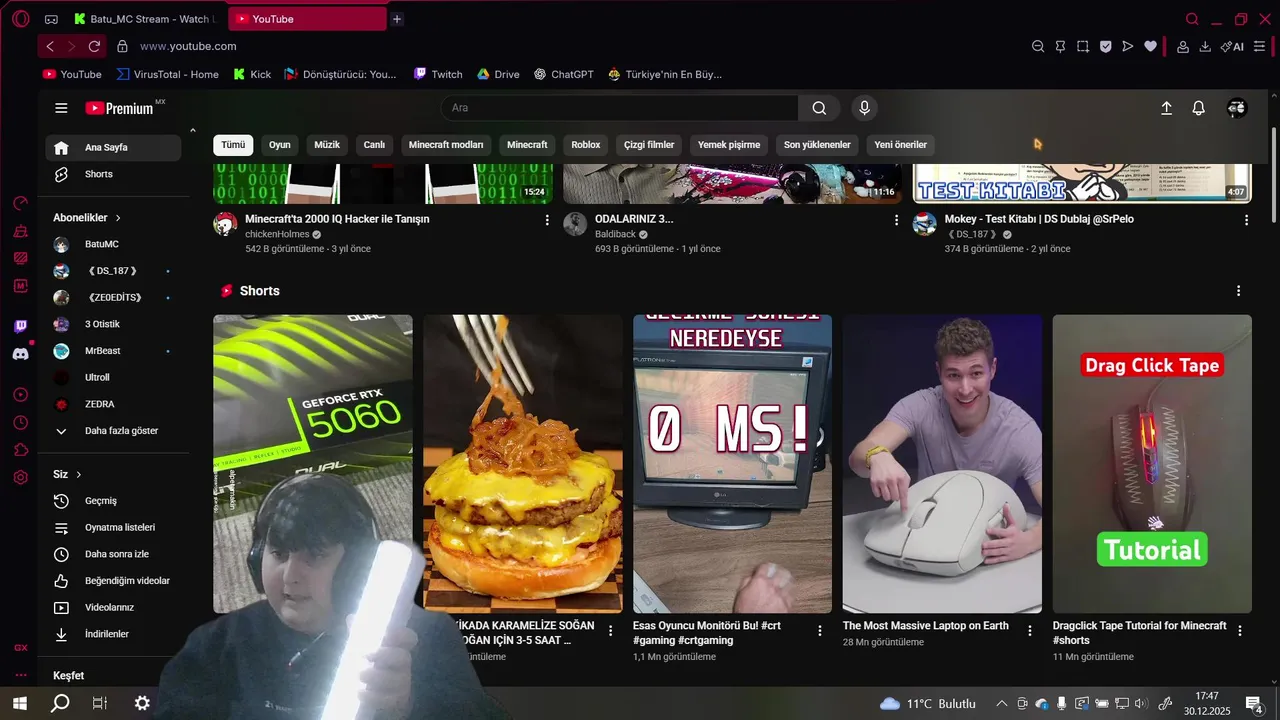Click the YouTube search input field
The height and width of the screenshot is (720, 1280).
tap(620, 108)
